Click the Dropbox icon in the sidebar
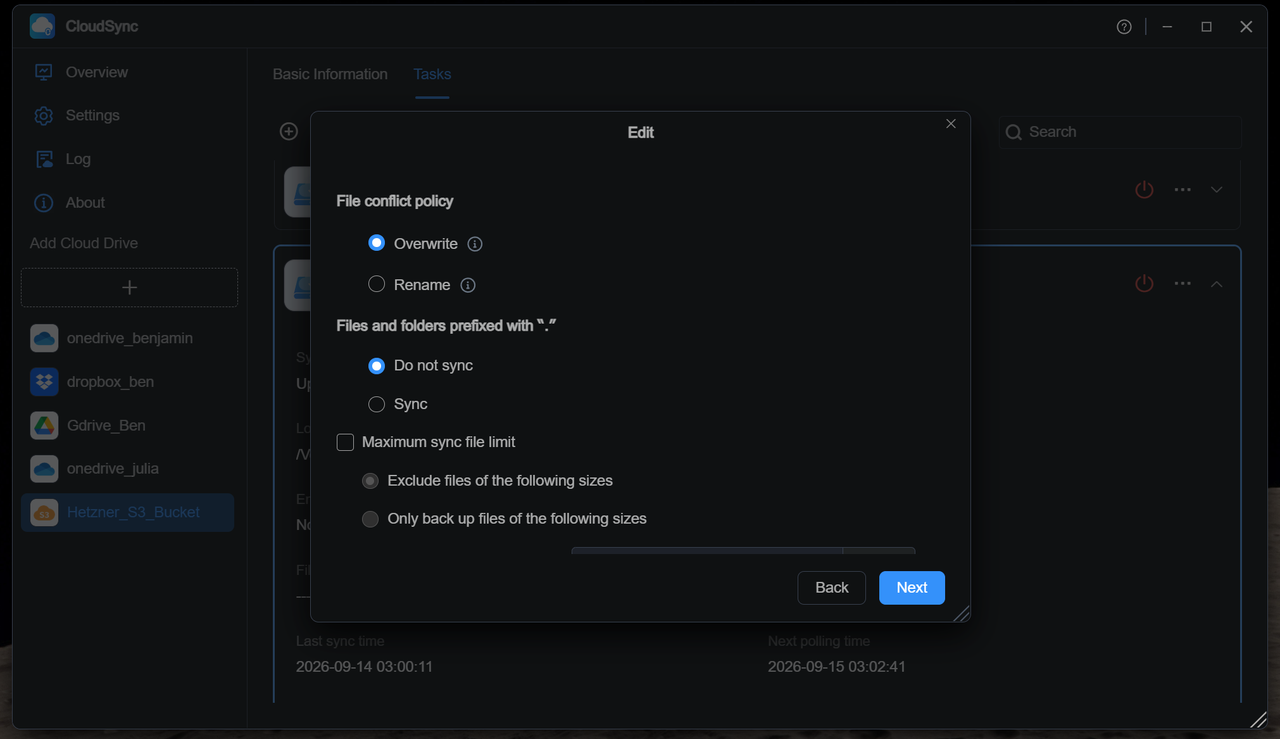 (x=44, y=382)
